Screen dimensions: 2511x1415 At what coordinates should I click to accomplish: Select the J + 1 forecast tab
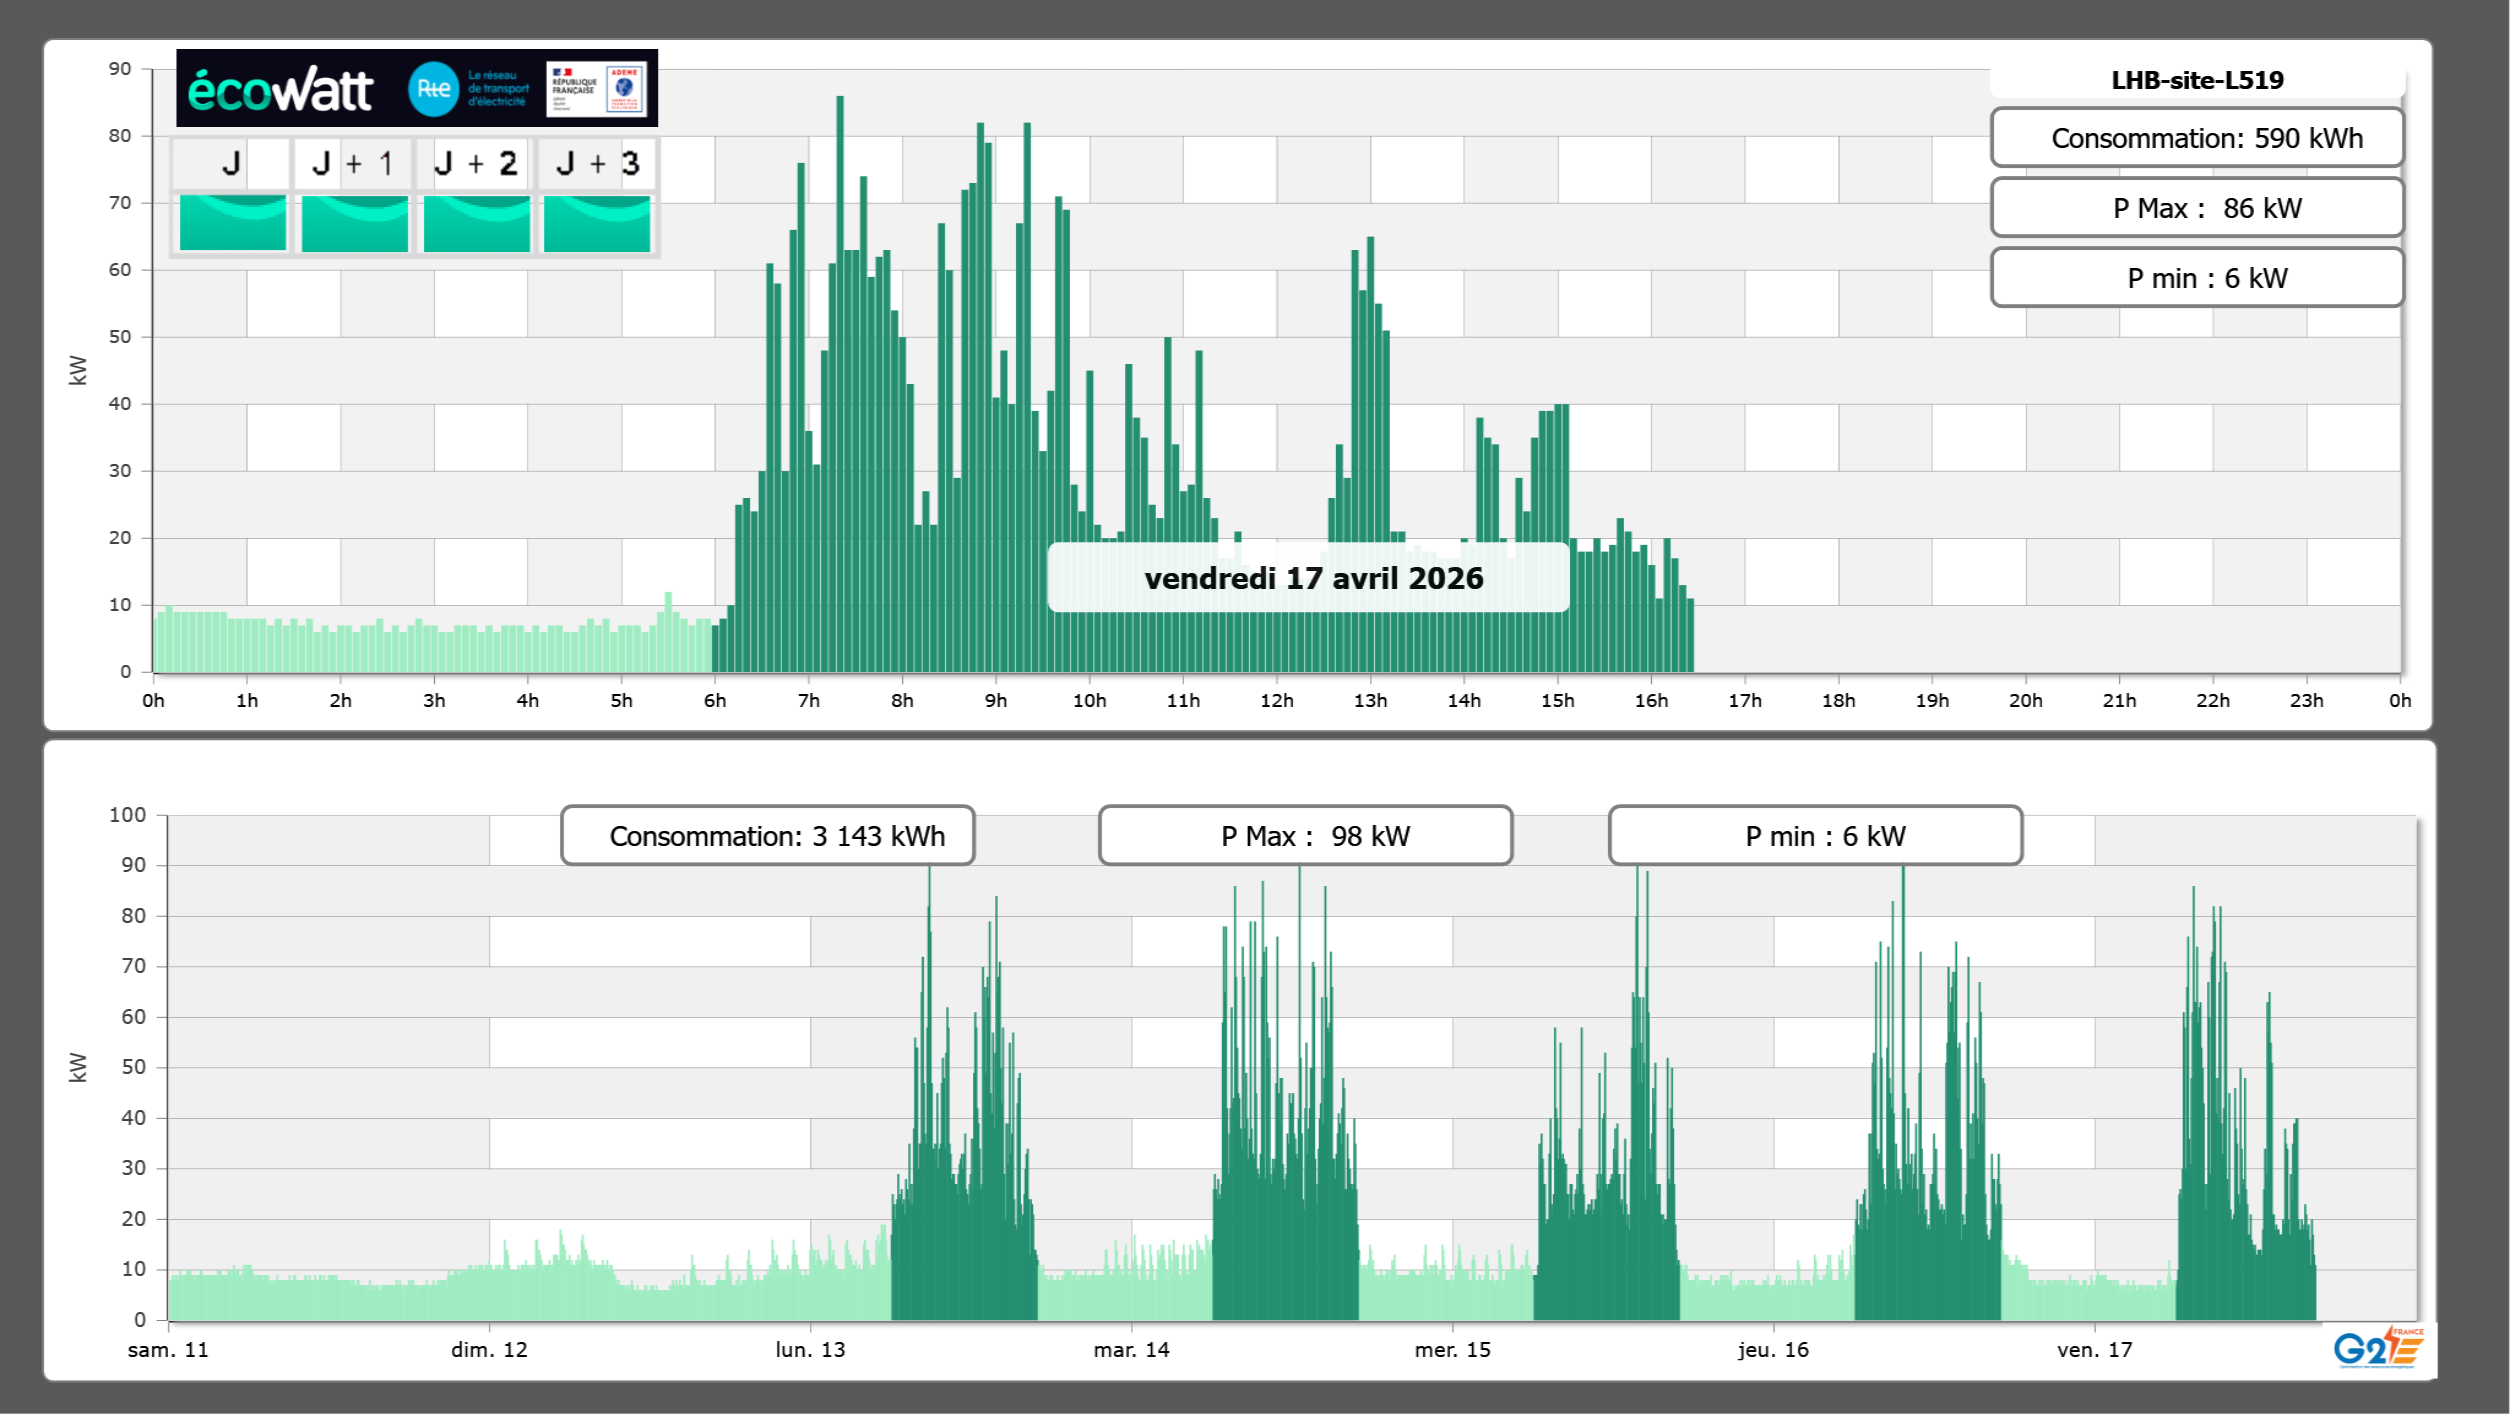pos(353,163)
